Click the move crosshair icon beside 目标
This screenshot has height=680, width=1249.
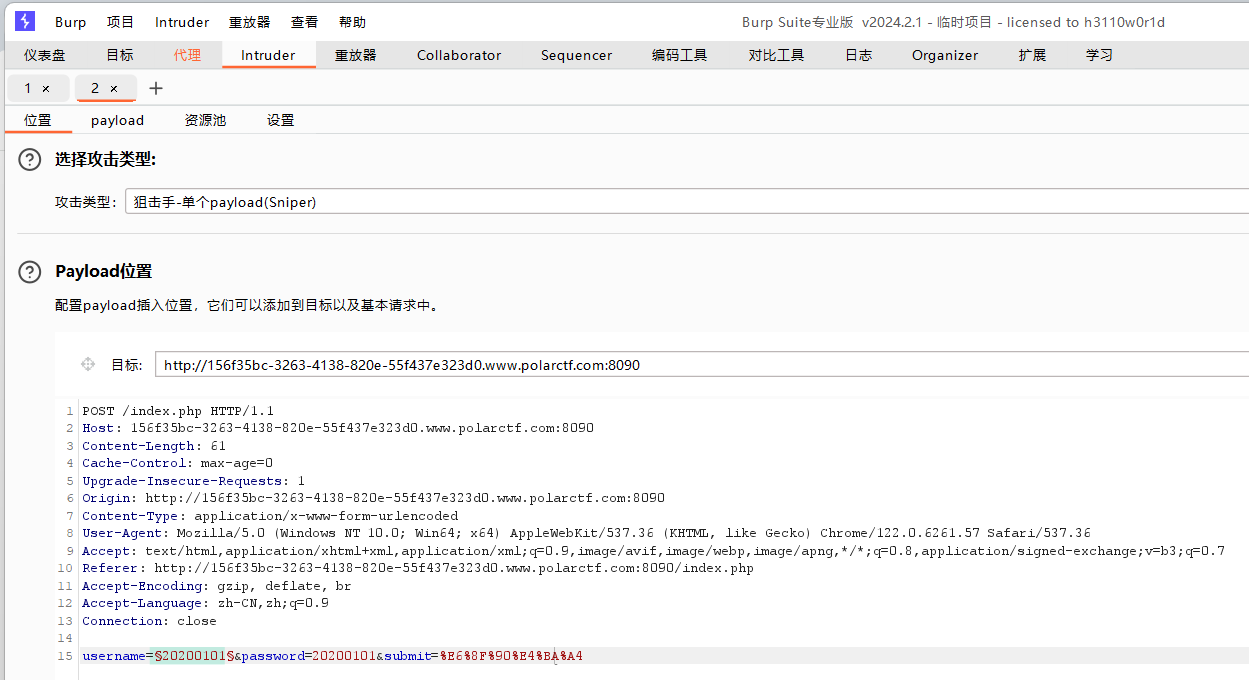point(88,365)
